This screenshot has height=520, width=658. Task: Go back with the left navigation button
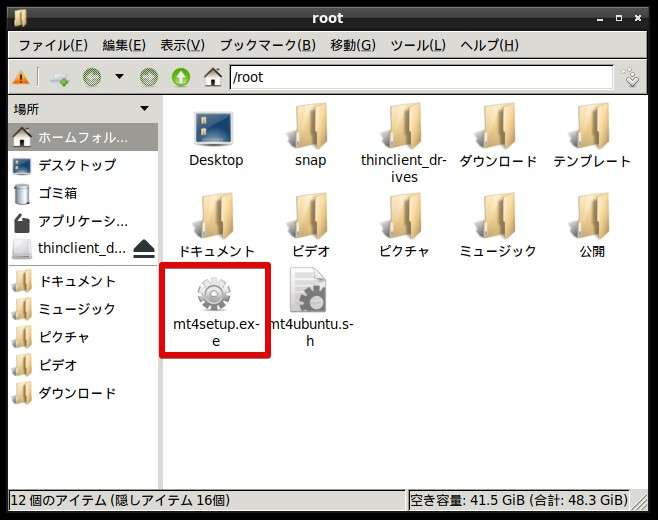point(92,78)
